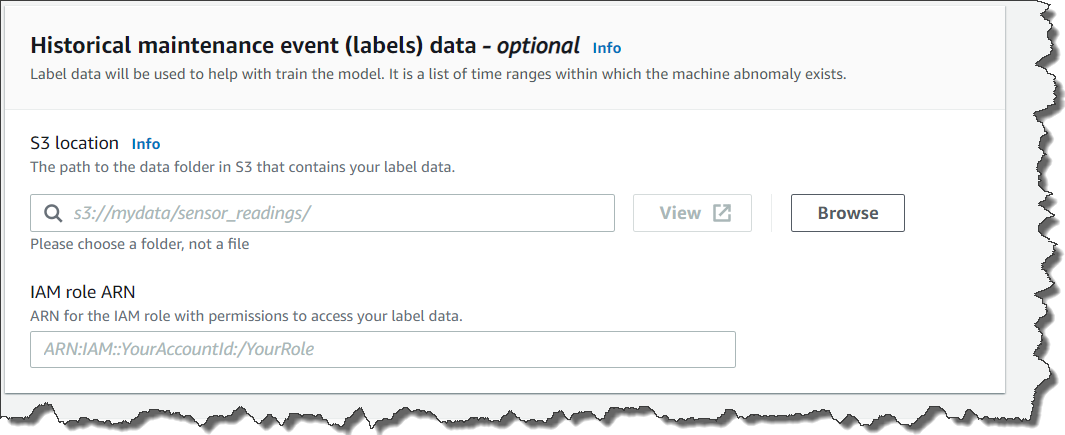Open Info next to the labels data heading

[606, 47]
